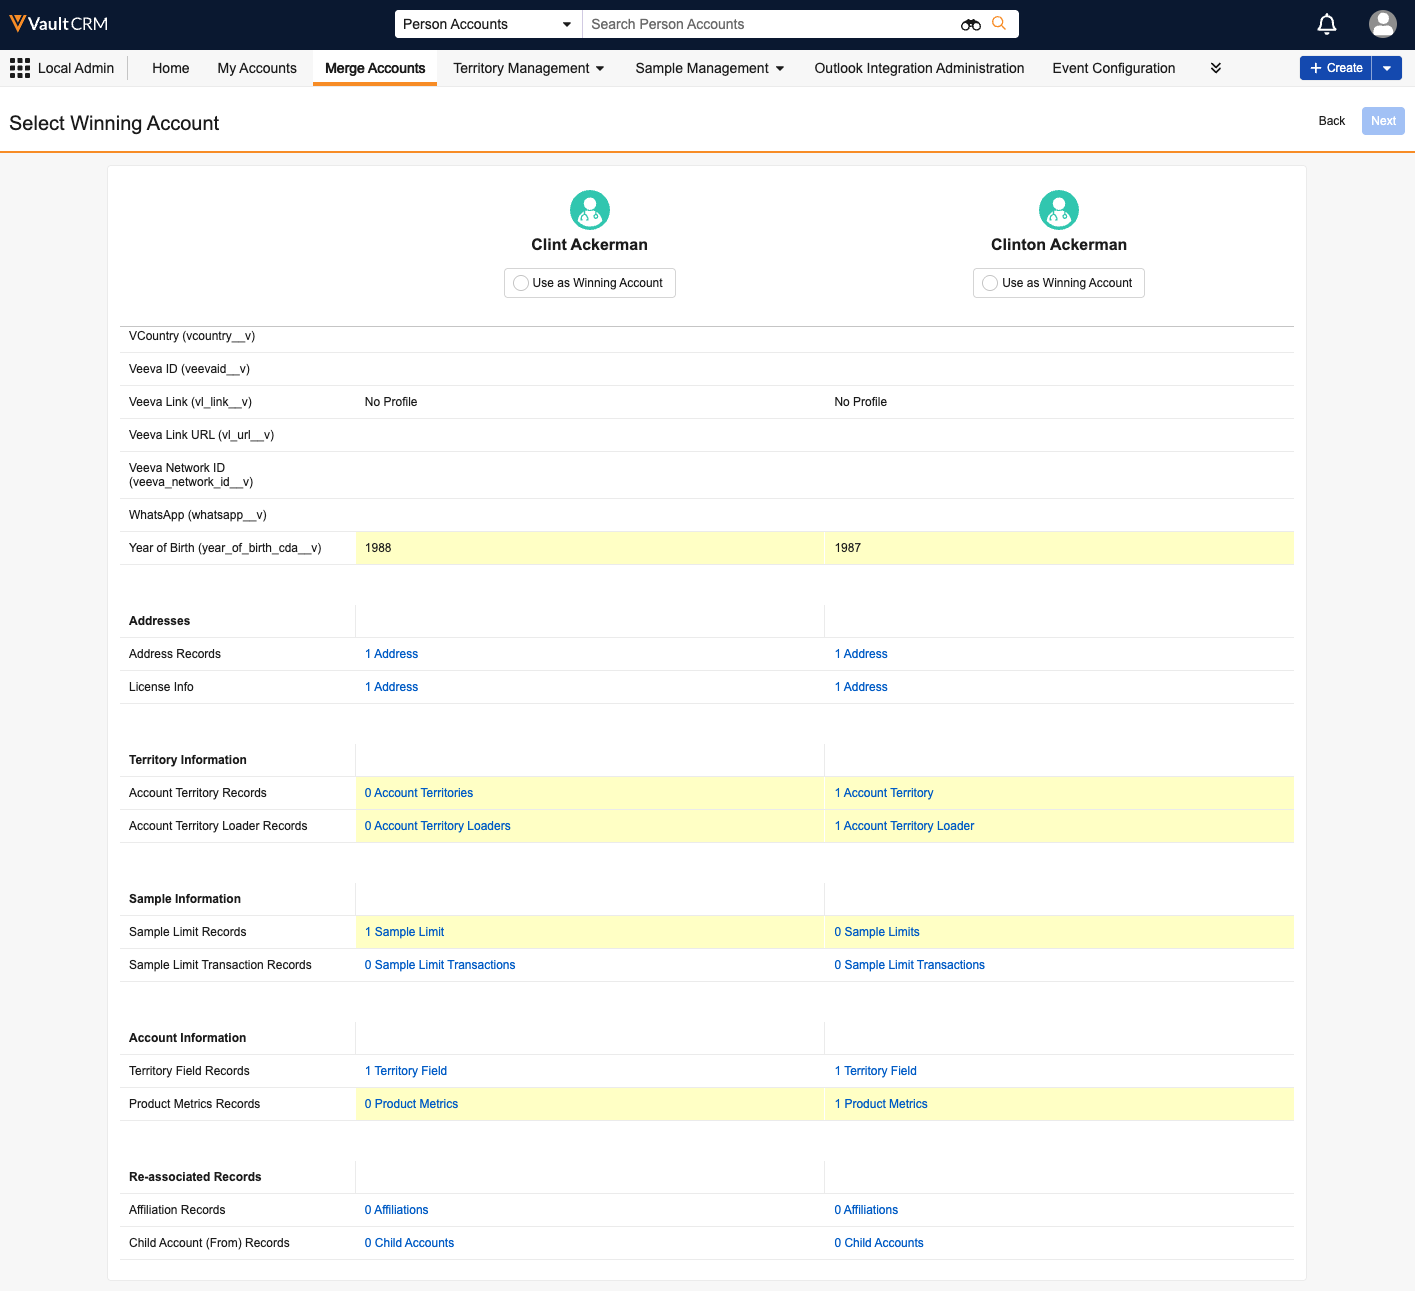The width and height of the screenshot is (1415, 1291).
Task: Open the Create button dropdown arrow
Action: [x=1386, y=68]
